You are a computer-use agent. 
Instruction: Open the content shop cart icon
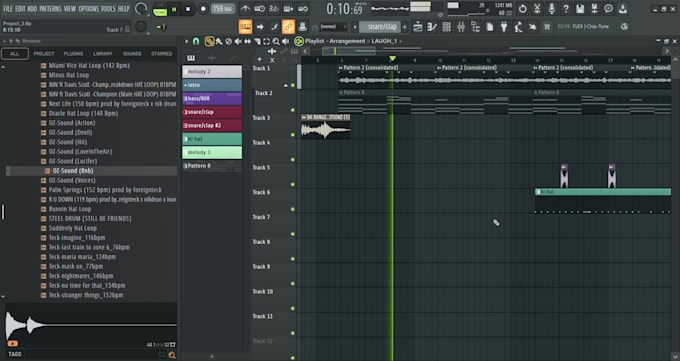click(x=547, y=27)
